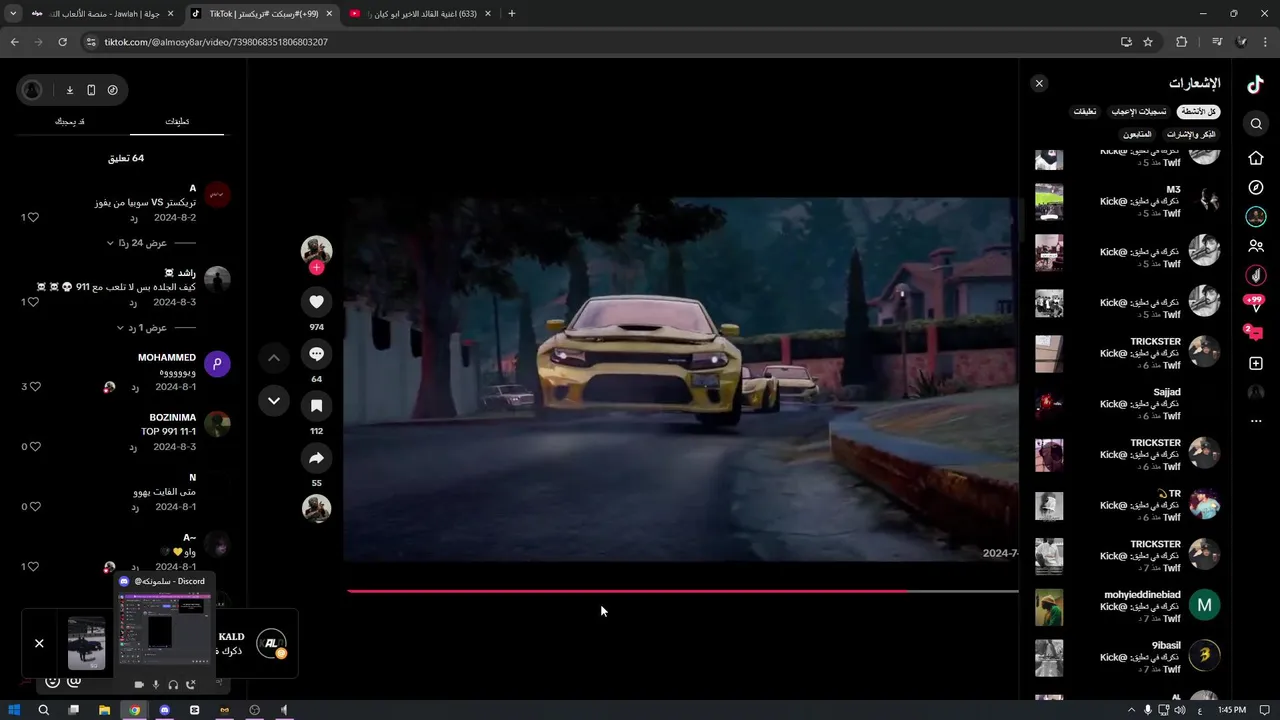This screenshot has width=1280, height=720.
Task: Like the video with the heart icon
Action: point(316,301)
